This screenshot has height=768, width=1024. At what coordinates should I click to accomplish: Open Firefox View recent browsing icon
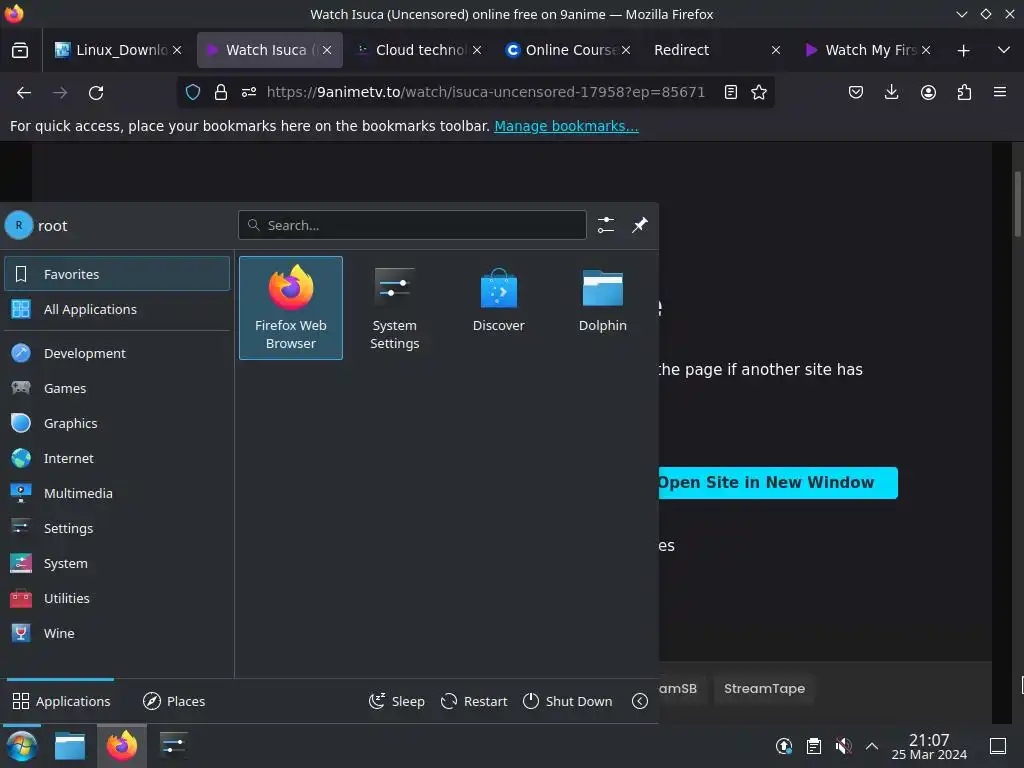point(20,50)
